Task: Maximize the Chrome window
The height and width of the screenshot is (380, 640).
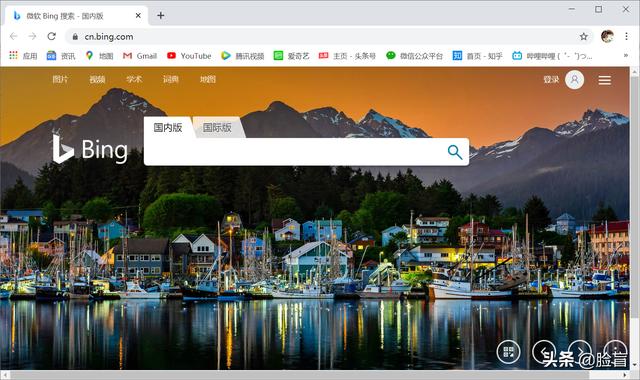Action: pyautogui.click(x=598, y=9)
